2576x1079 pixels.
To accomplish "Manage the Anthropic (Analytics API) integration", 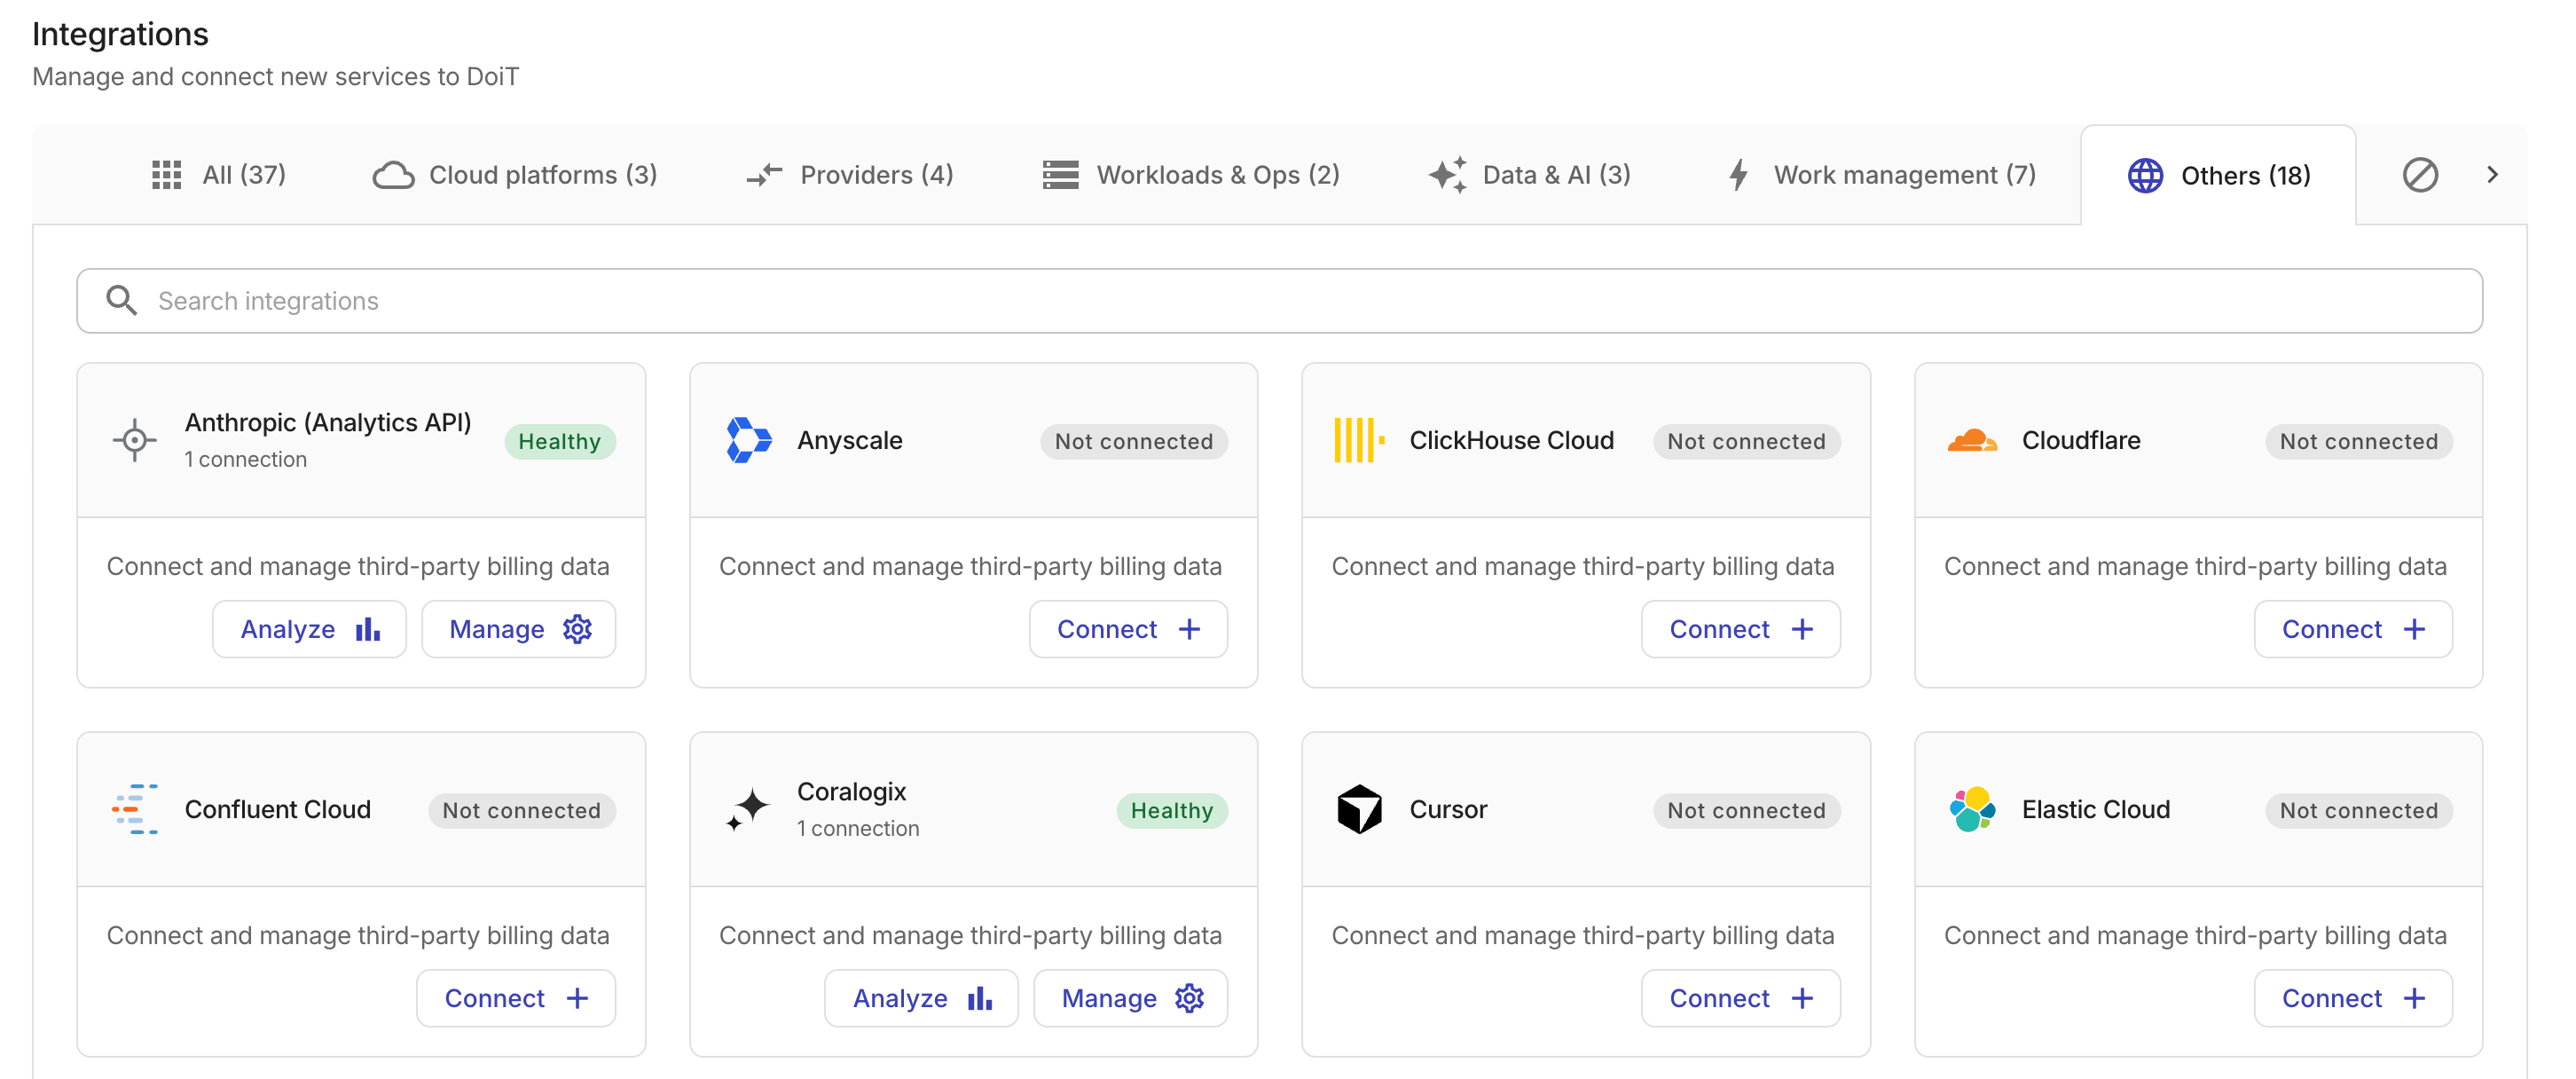I will click(x=519, y=629).
